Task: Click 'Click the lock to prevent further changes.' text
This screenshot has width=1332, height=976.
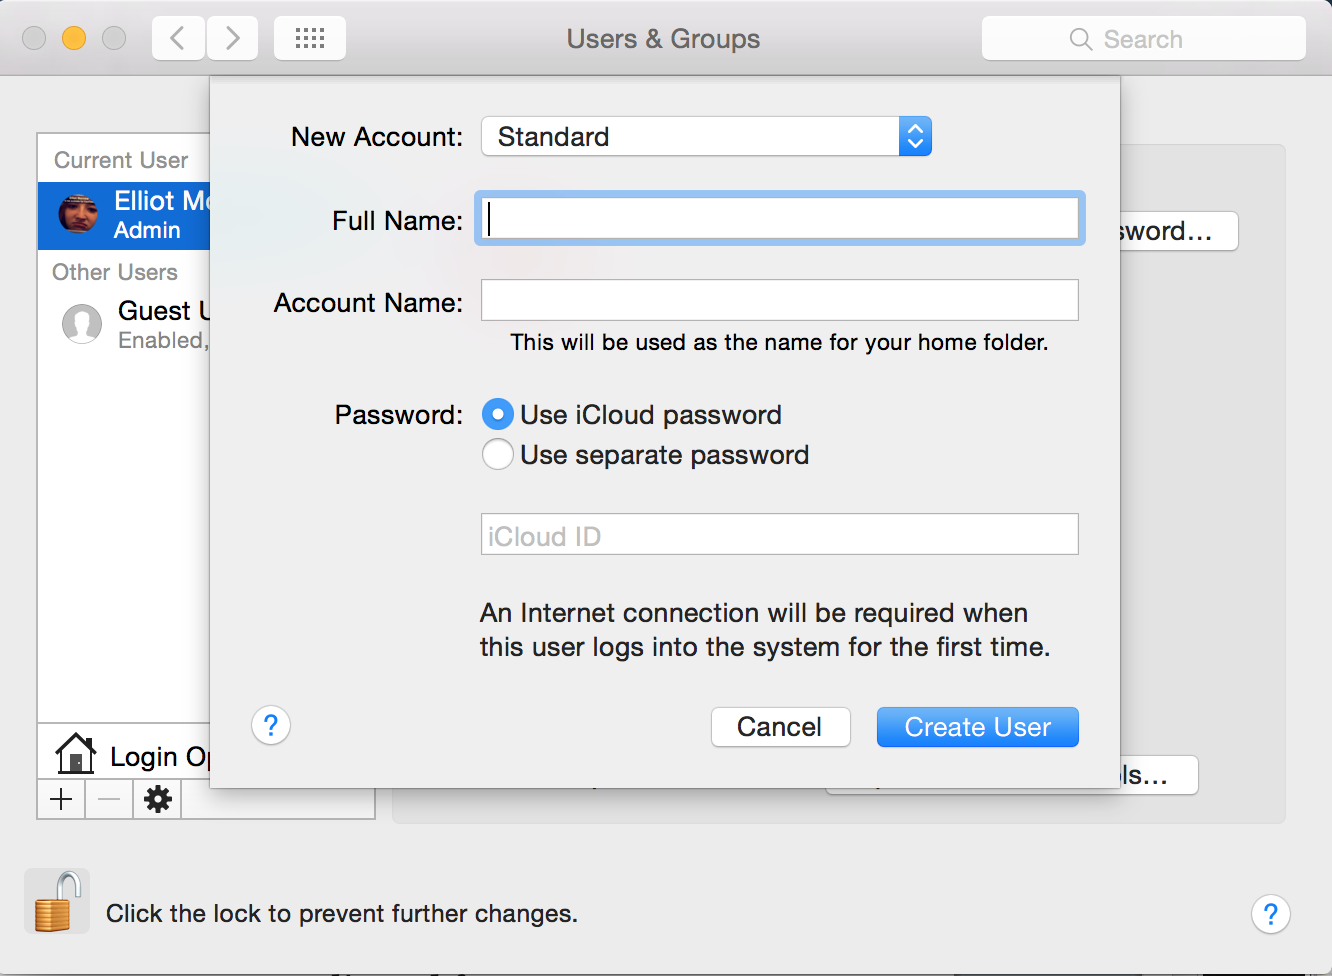Action: pos(342,914)
